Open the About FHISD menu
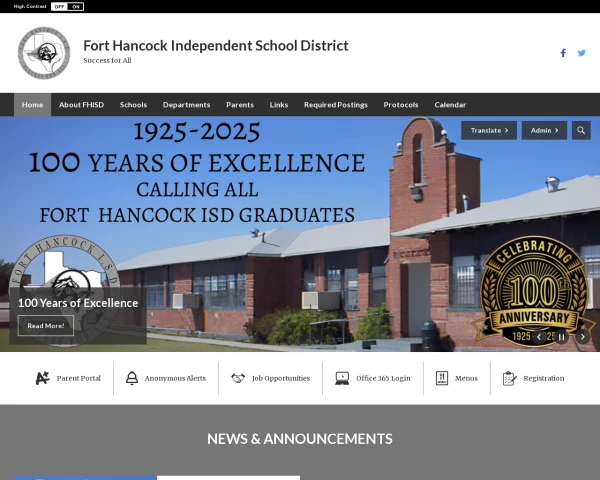This screenshot has height=480, width=600. [82, 104]
